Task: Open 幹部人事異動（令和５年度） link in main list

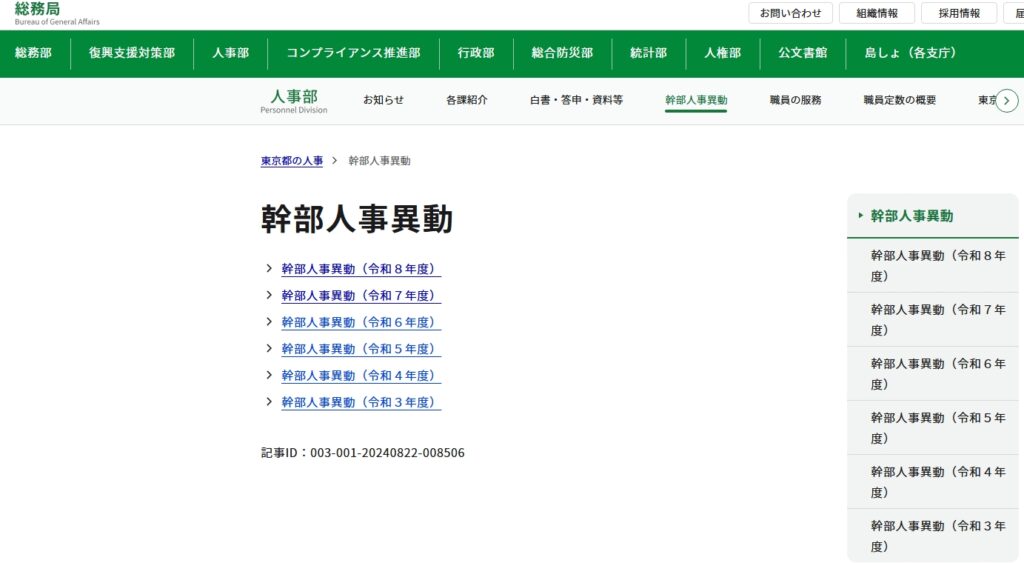Action: point(360,349)
